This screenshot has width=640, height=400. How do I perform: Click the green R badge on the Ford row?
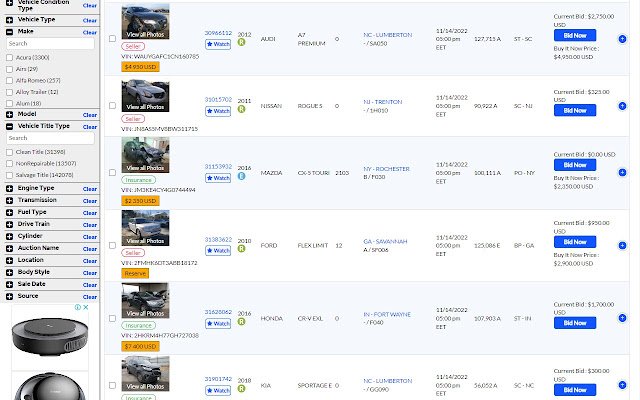242,249
